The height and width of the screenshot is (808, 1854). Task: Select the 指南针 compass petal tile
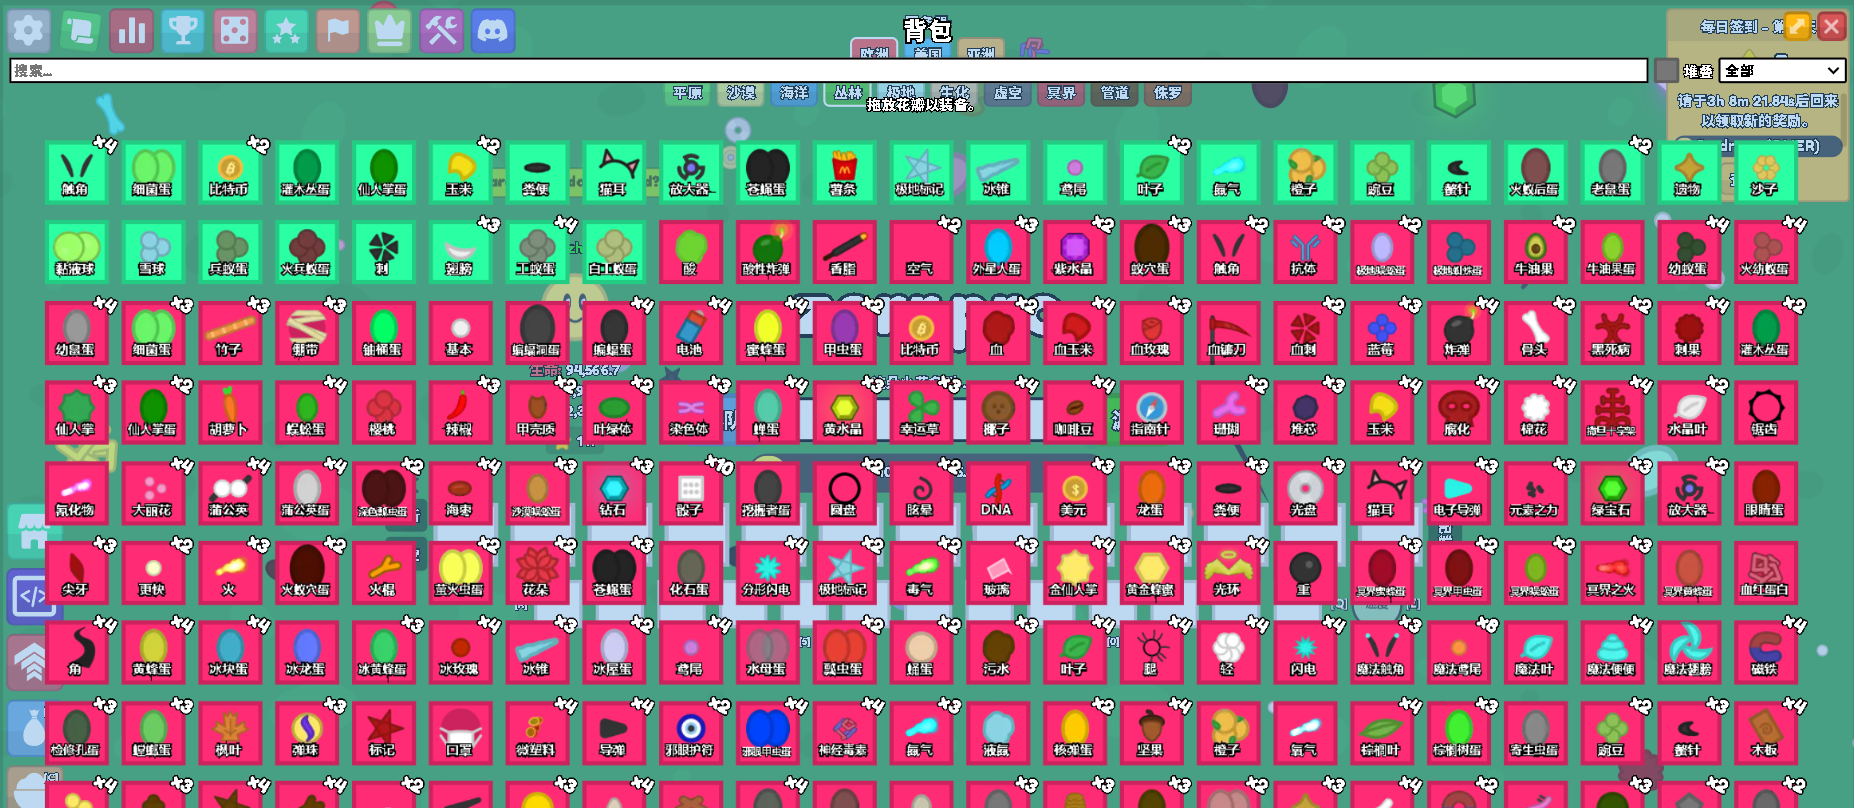point(1150,413)
